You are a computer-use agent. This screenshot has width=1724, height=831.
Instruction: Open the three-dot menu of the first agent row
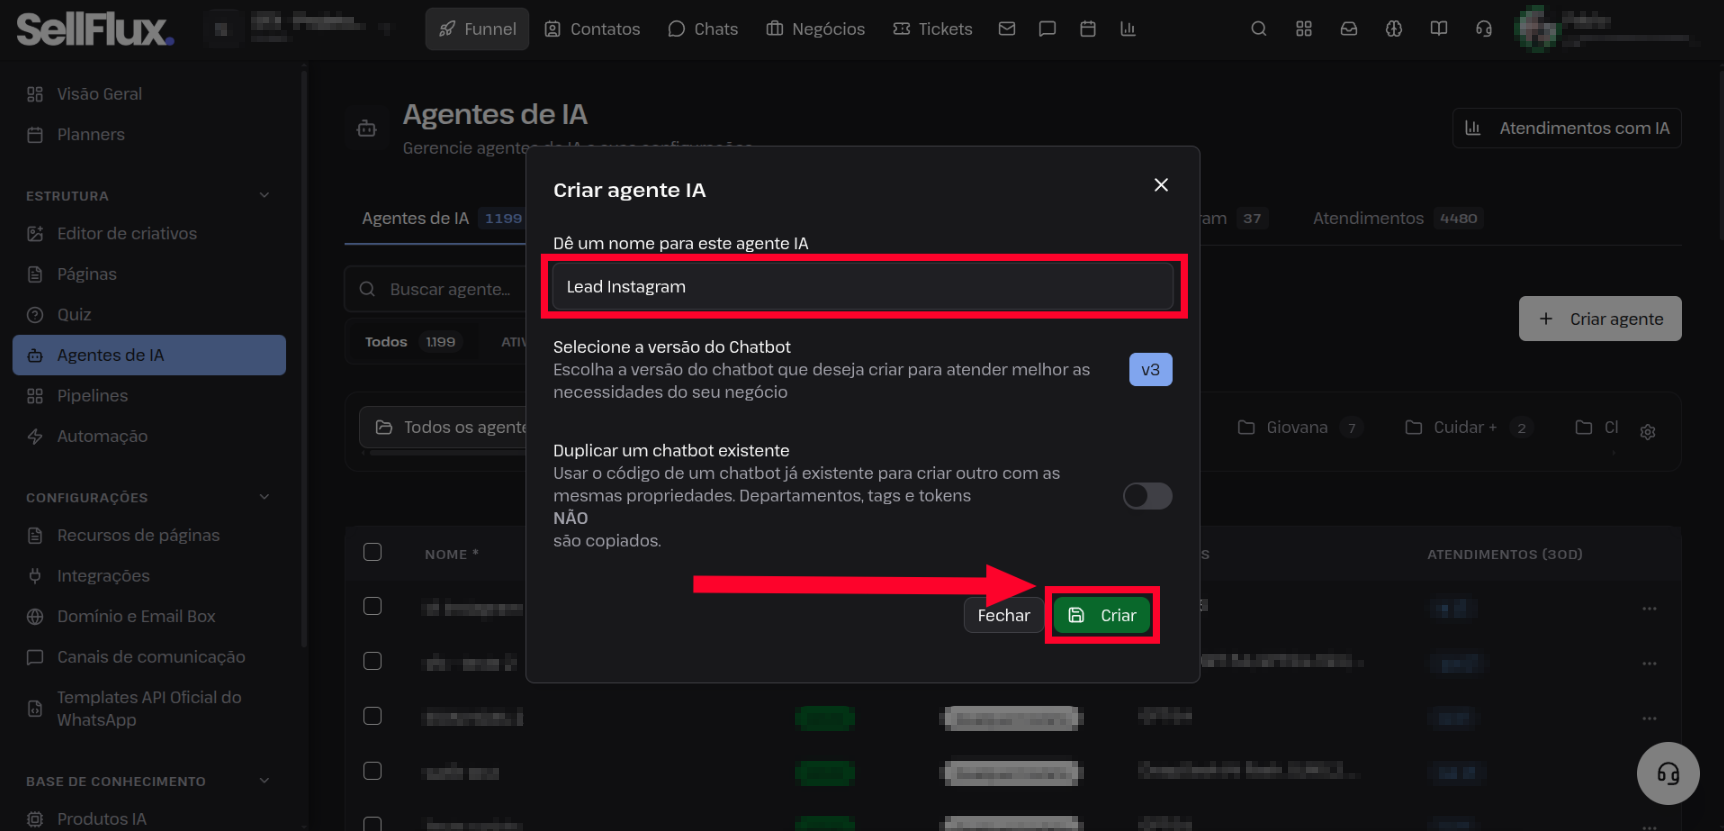(1649, 608)
